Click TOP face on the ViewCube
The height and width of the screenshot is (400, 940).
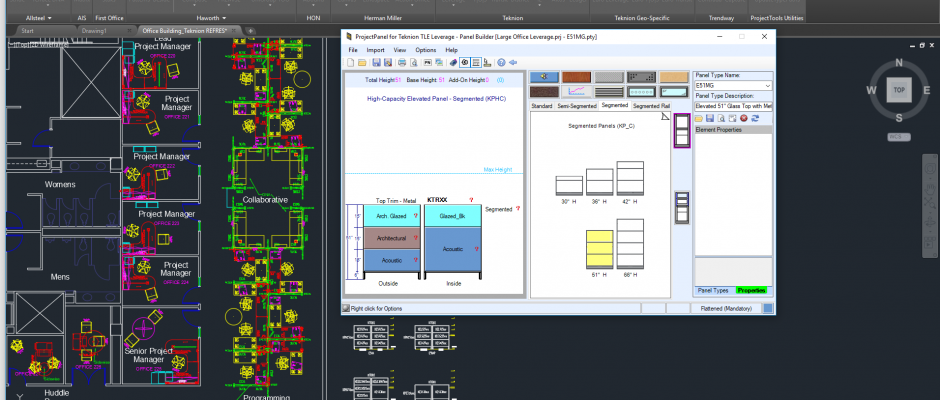point(899,89)
